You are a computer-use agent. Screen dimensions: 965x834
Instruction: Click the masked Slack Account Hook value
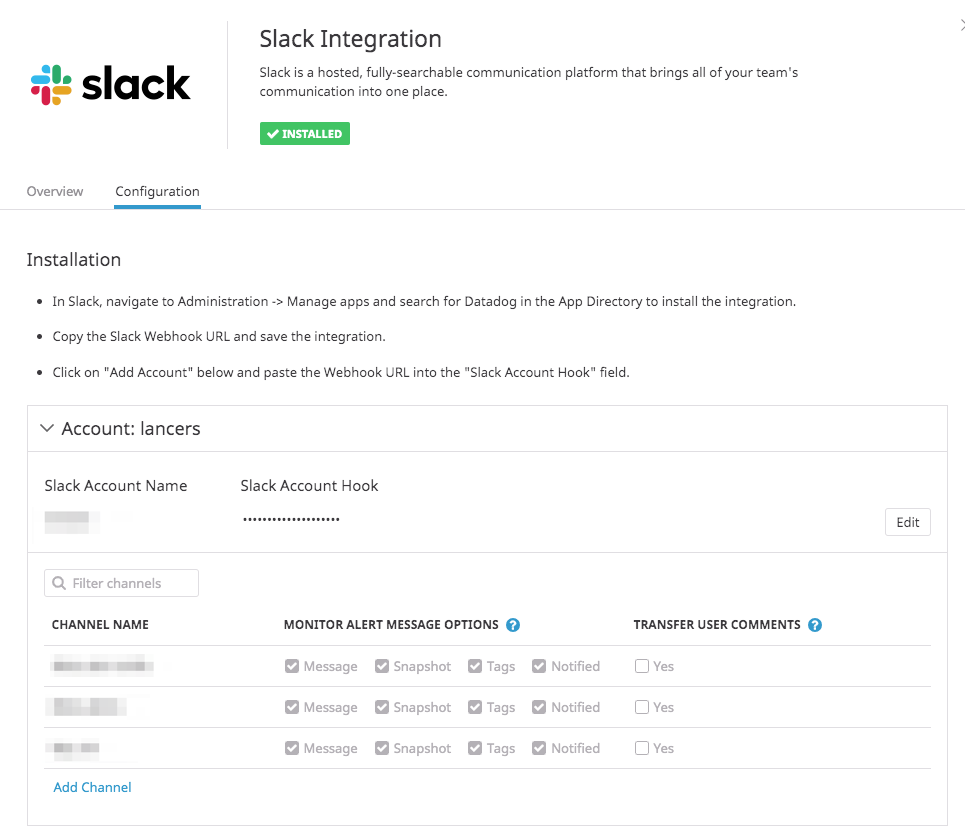(x=291, y=520)
